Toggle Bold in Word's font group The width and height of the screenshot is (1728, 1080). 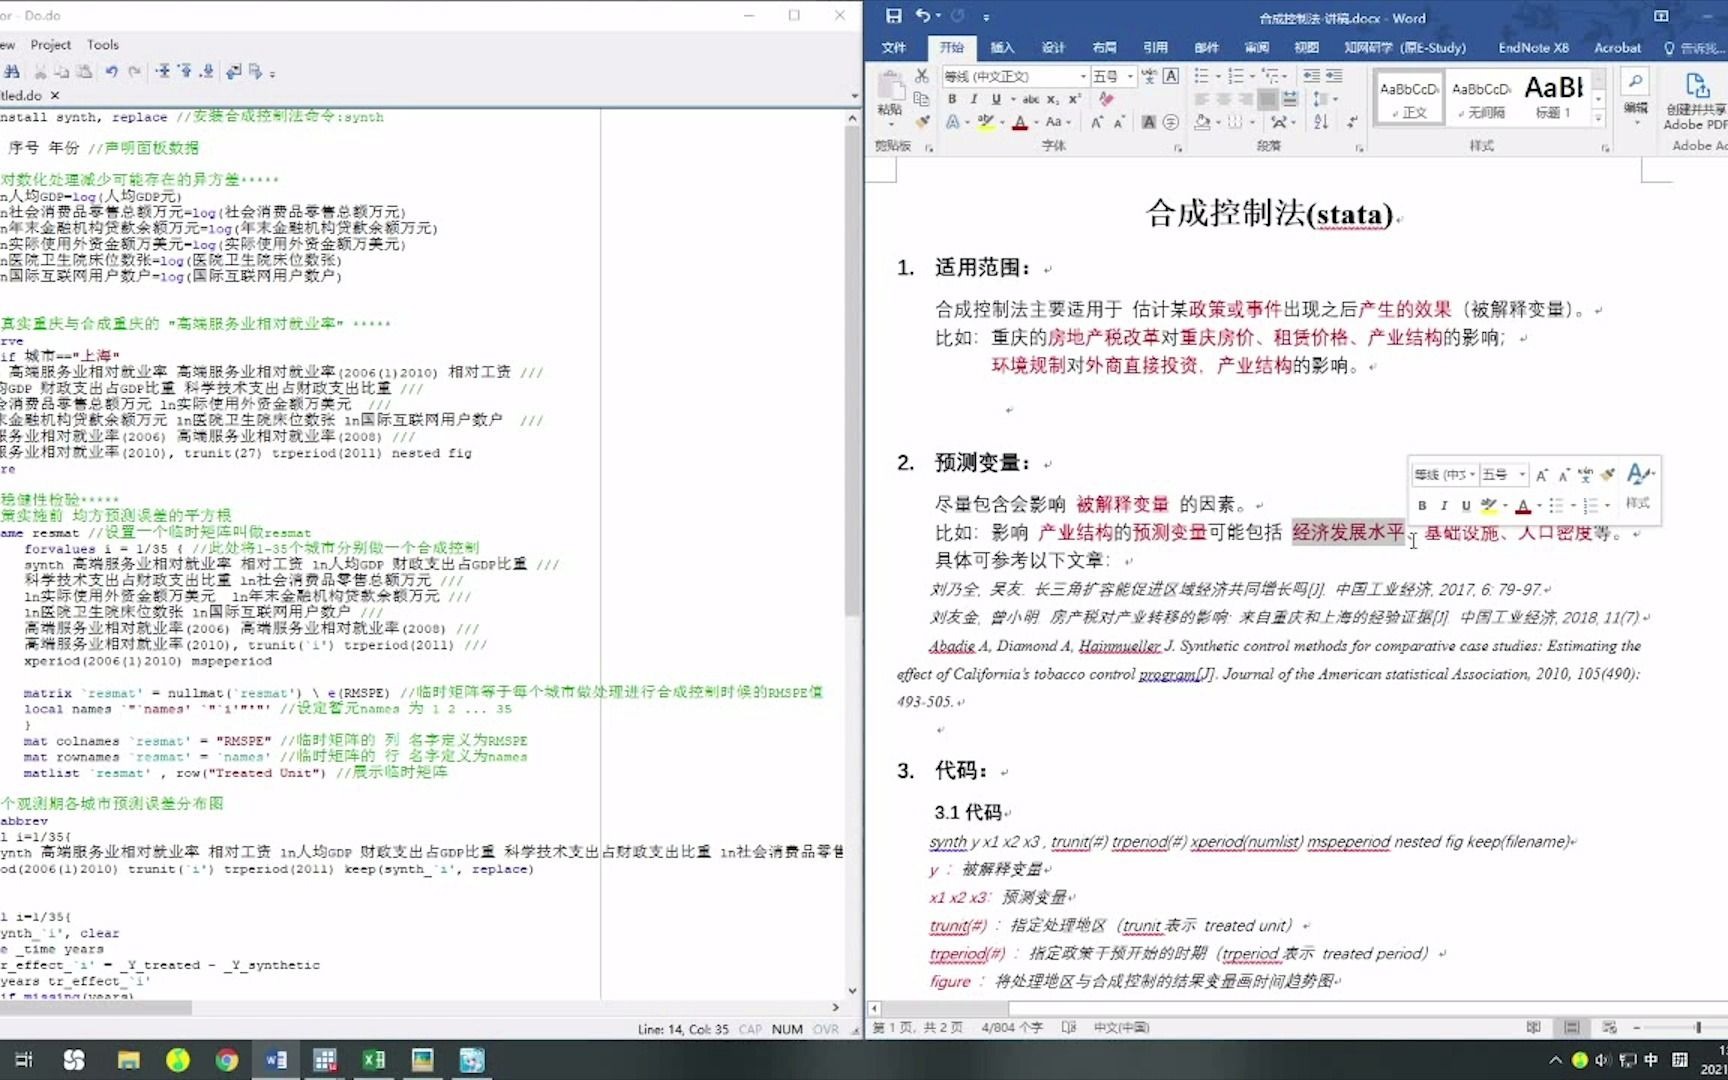(x=952, y=99)
